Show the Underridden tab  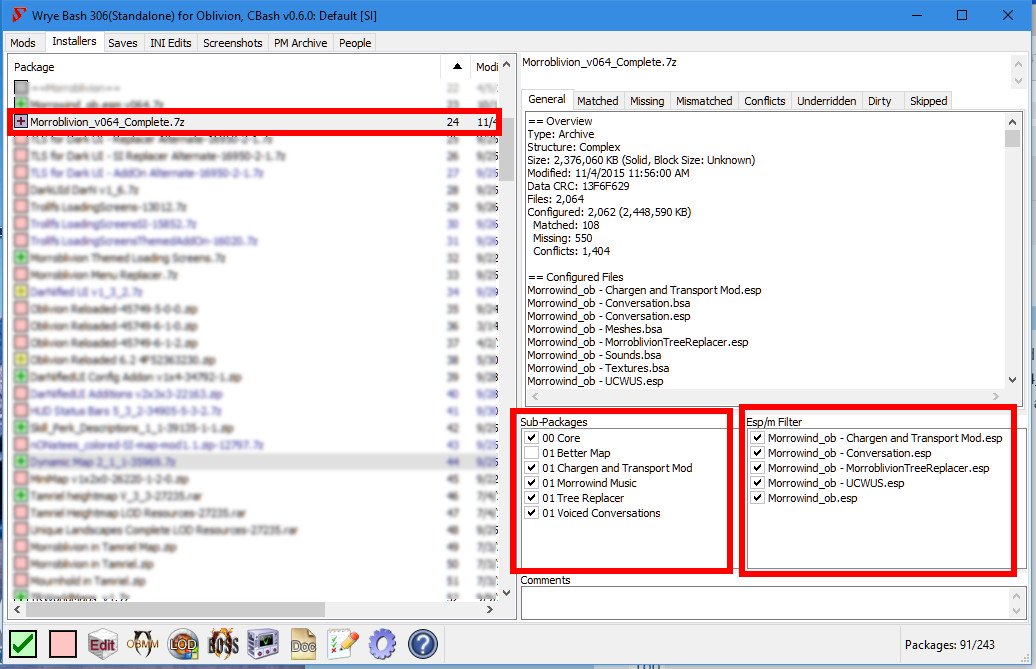[x=827, y=101]
